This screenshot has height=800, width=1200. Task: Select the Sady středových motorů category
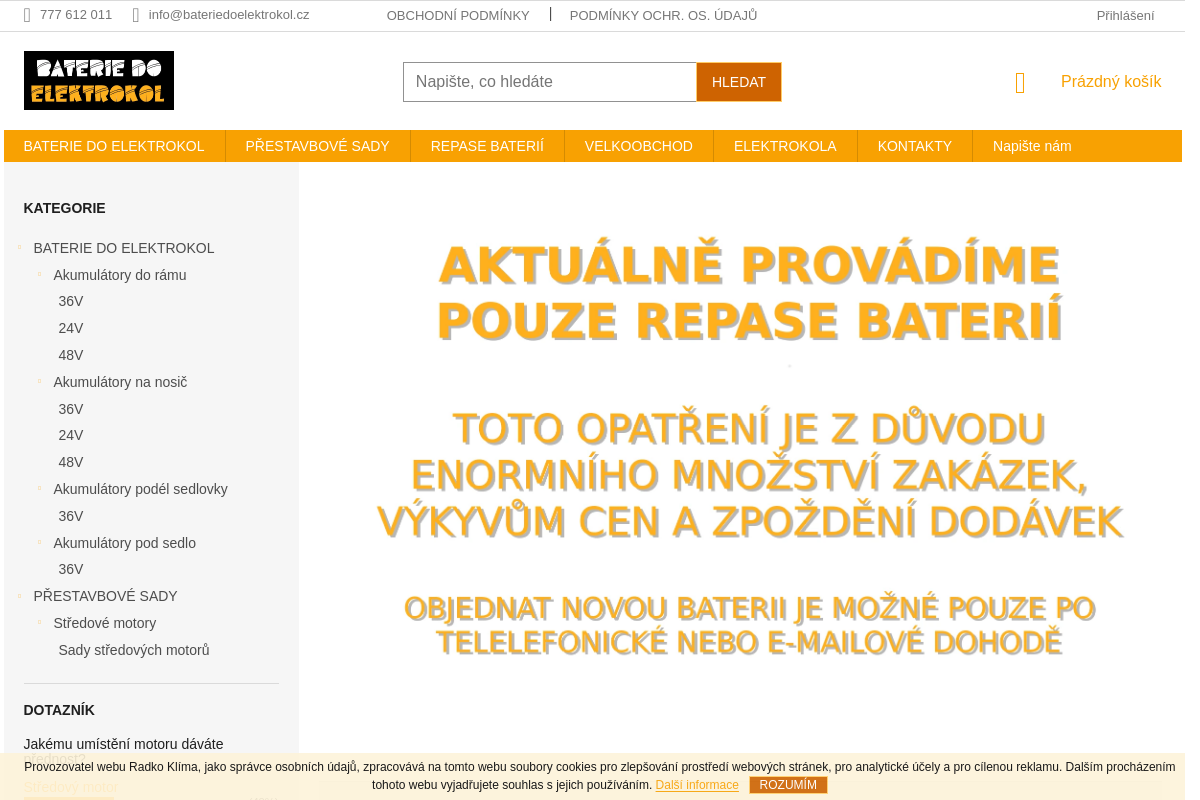click(134, 650)
